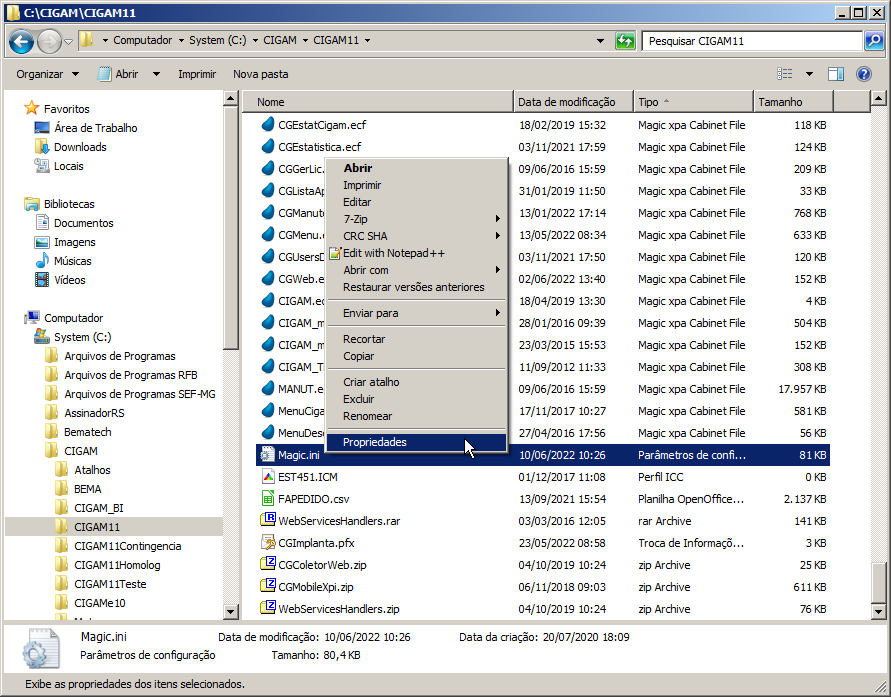Choose Recortar in the context menu
This screenshot has height=697, width=891.
[418, 339]
